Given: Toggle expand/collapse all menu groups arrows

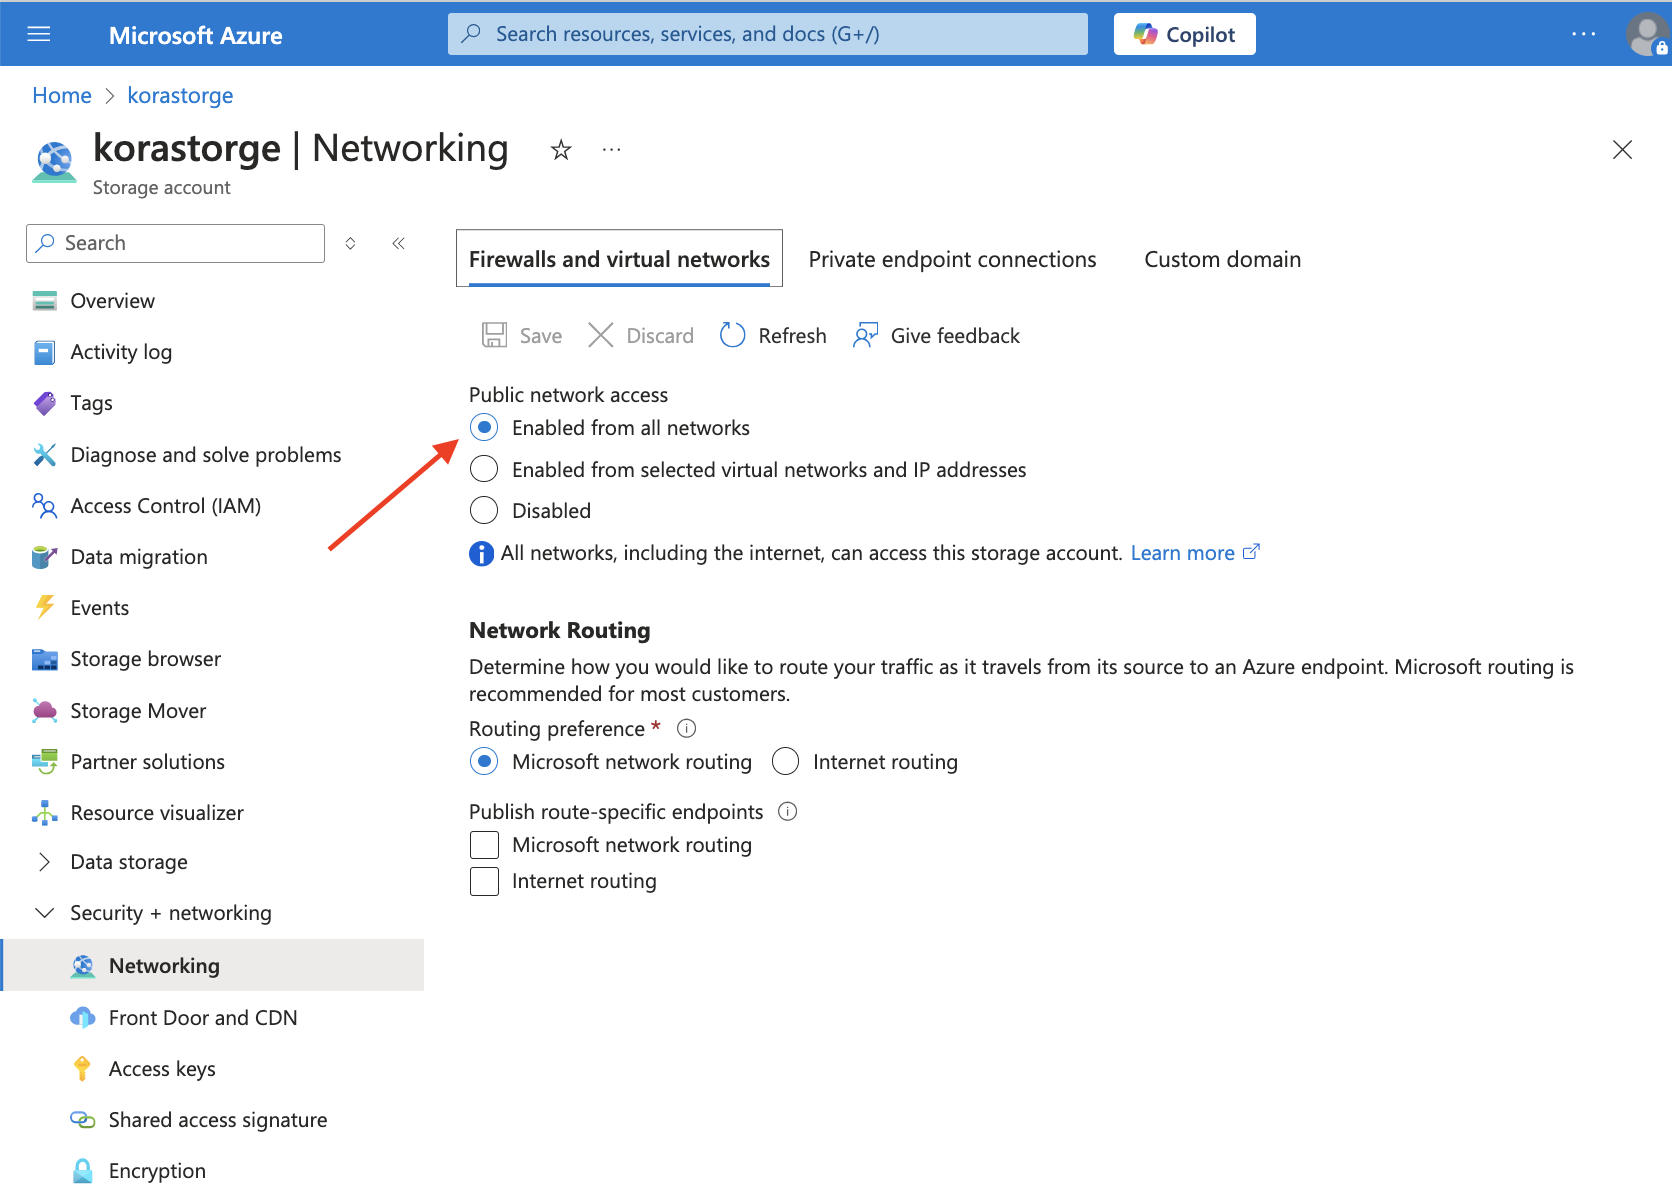Looking at the screenshot, I should (x=350, y=243).
